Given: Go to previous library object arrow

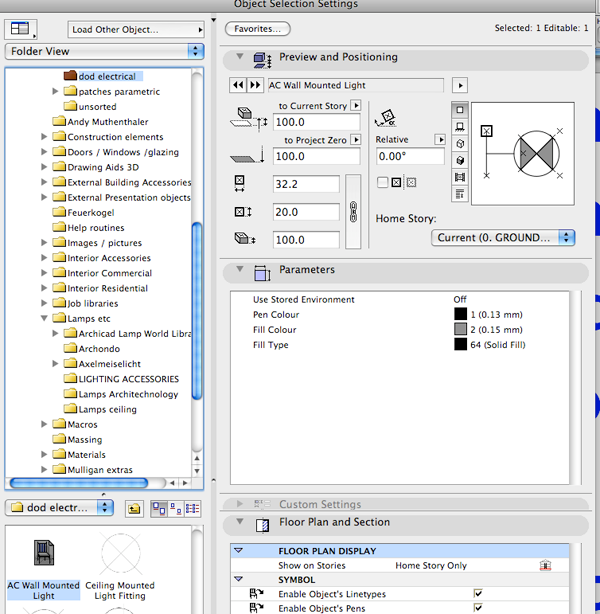Looking at the screenshot, I should pyautogui.click(x=239, y=85).
